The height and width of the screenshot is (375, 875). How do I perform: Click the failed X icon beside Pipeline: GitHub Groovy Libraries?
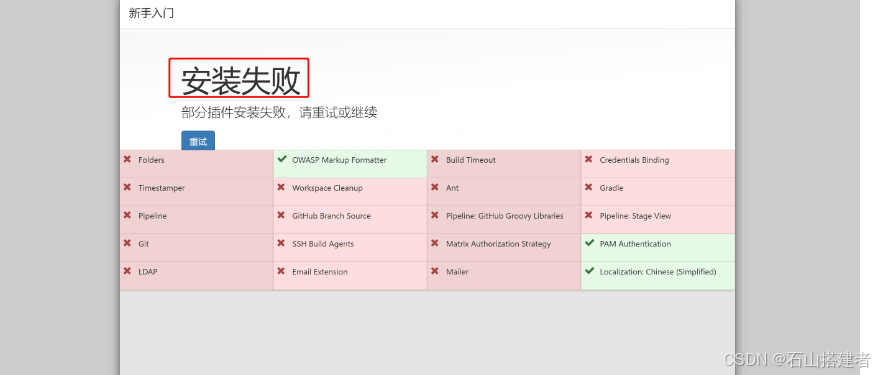[x=435, y=215]
